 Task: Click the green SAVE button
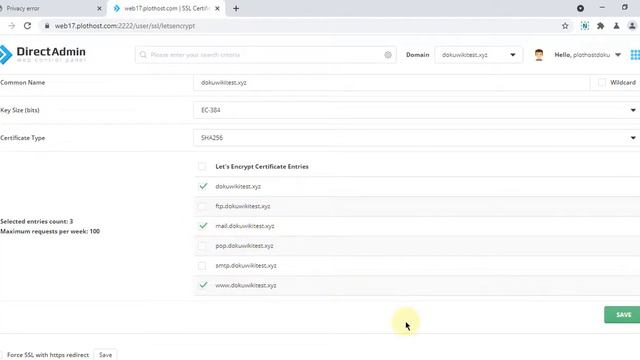pyautogui.click(x=623, y=315)
